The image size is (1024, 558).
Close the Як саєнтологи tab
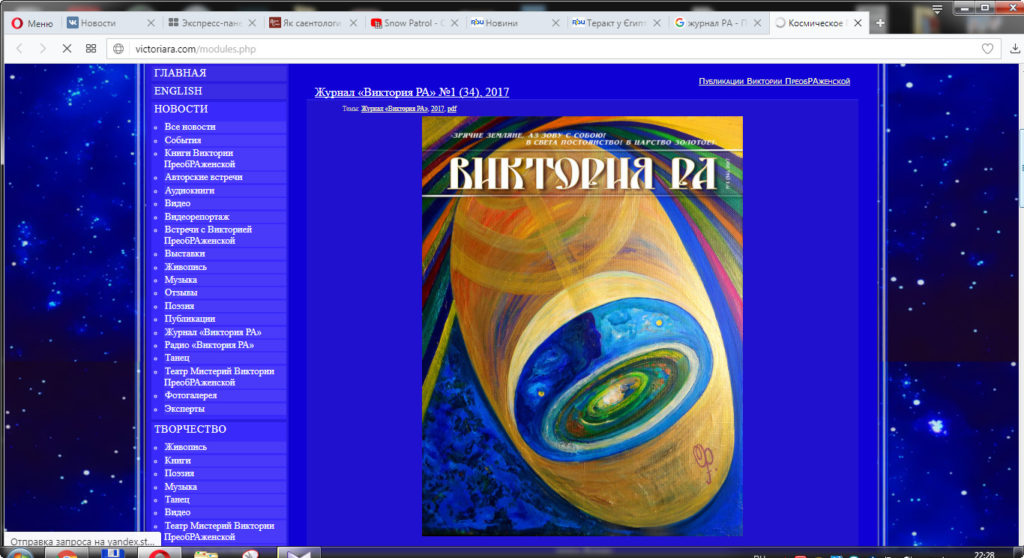[x=353, y=23]
